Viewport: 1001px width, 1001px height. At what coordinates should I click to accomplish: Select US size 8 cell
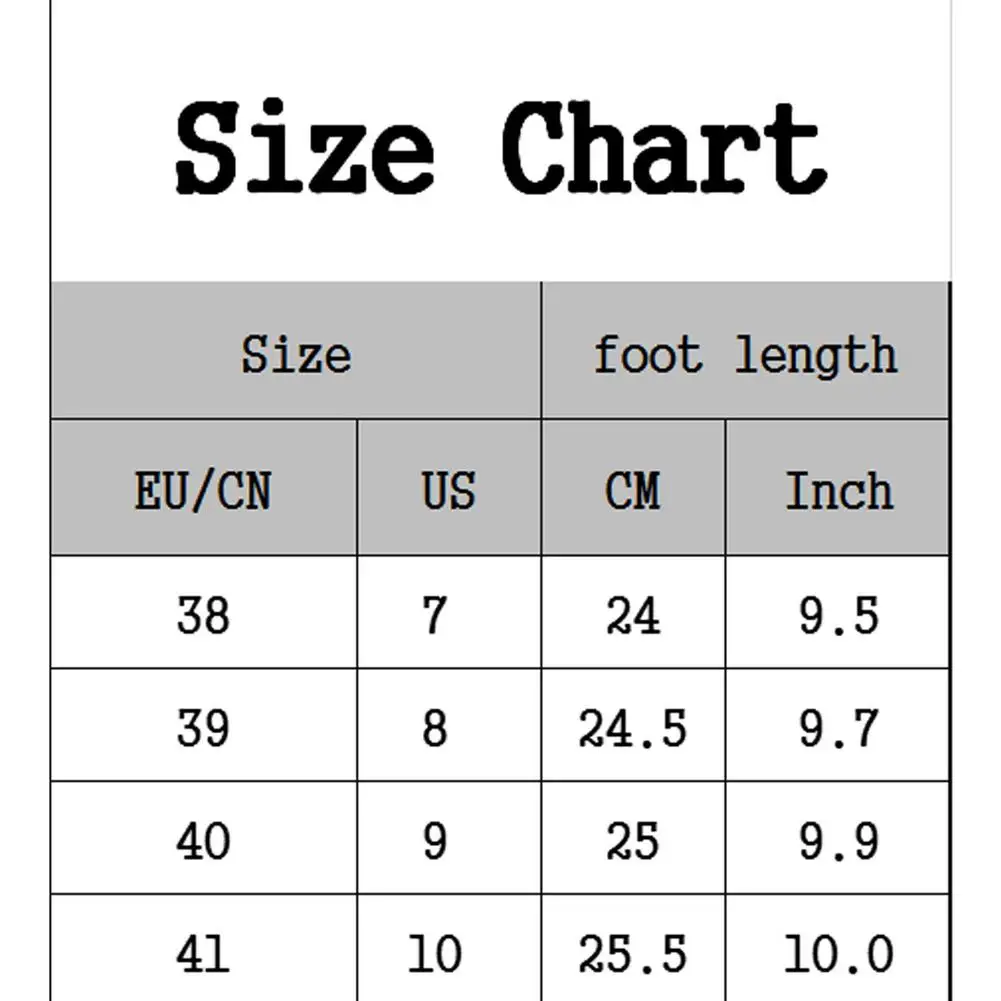click(x=434, y=727)
